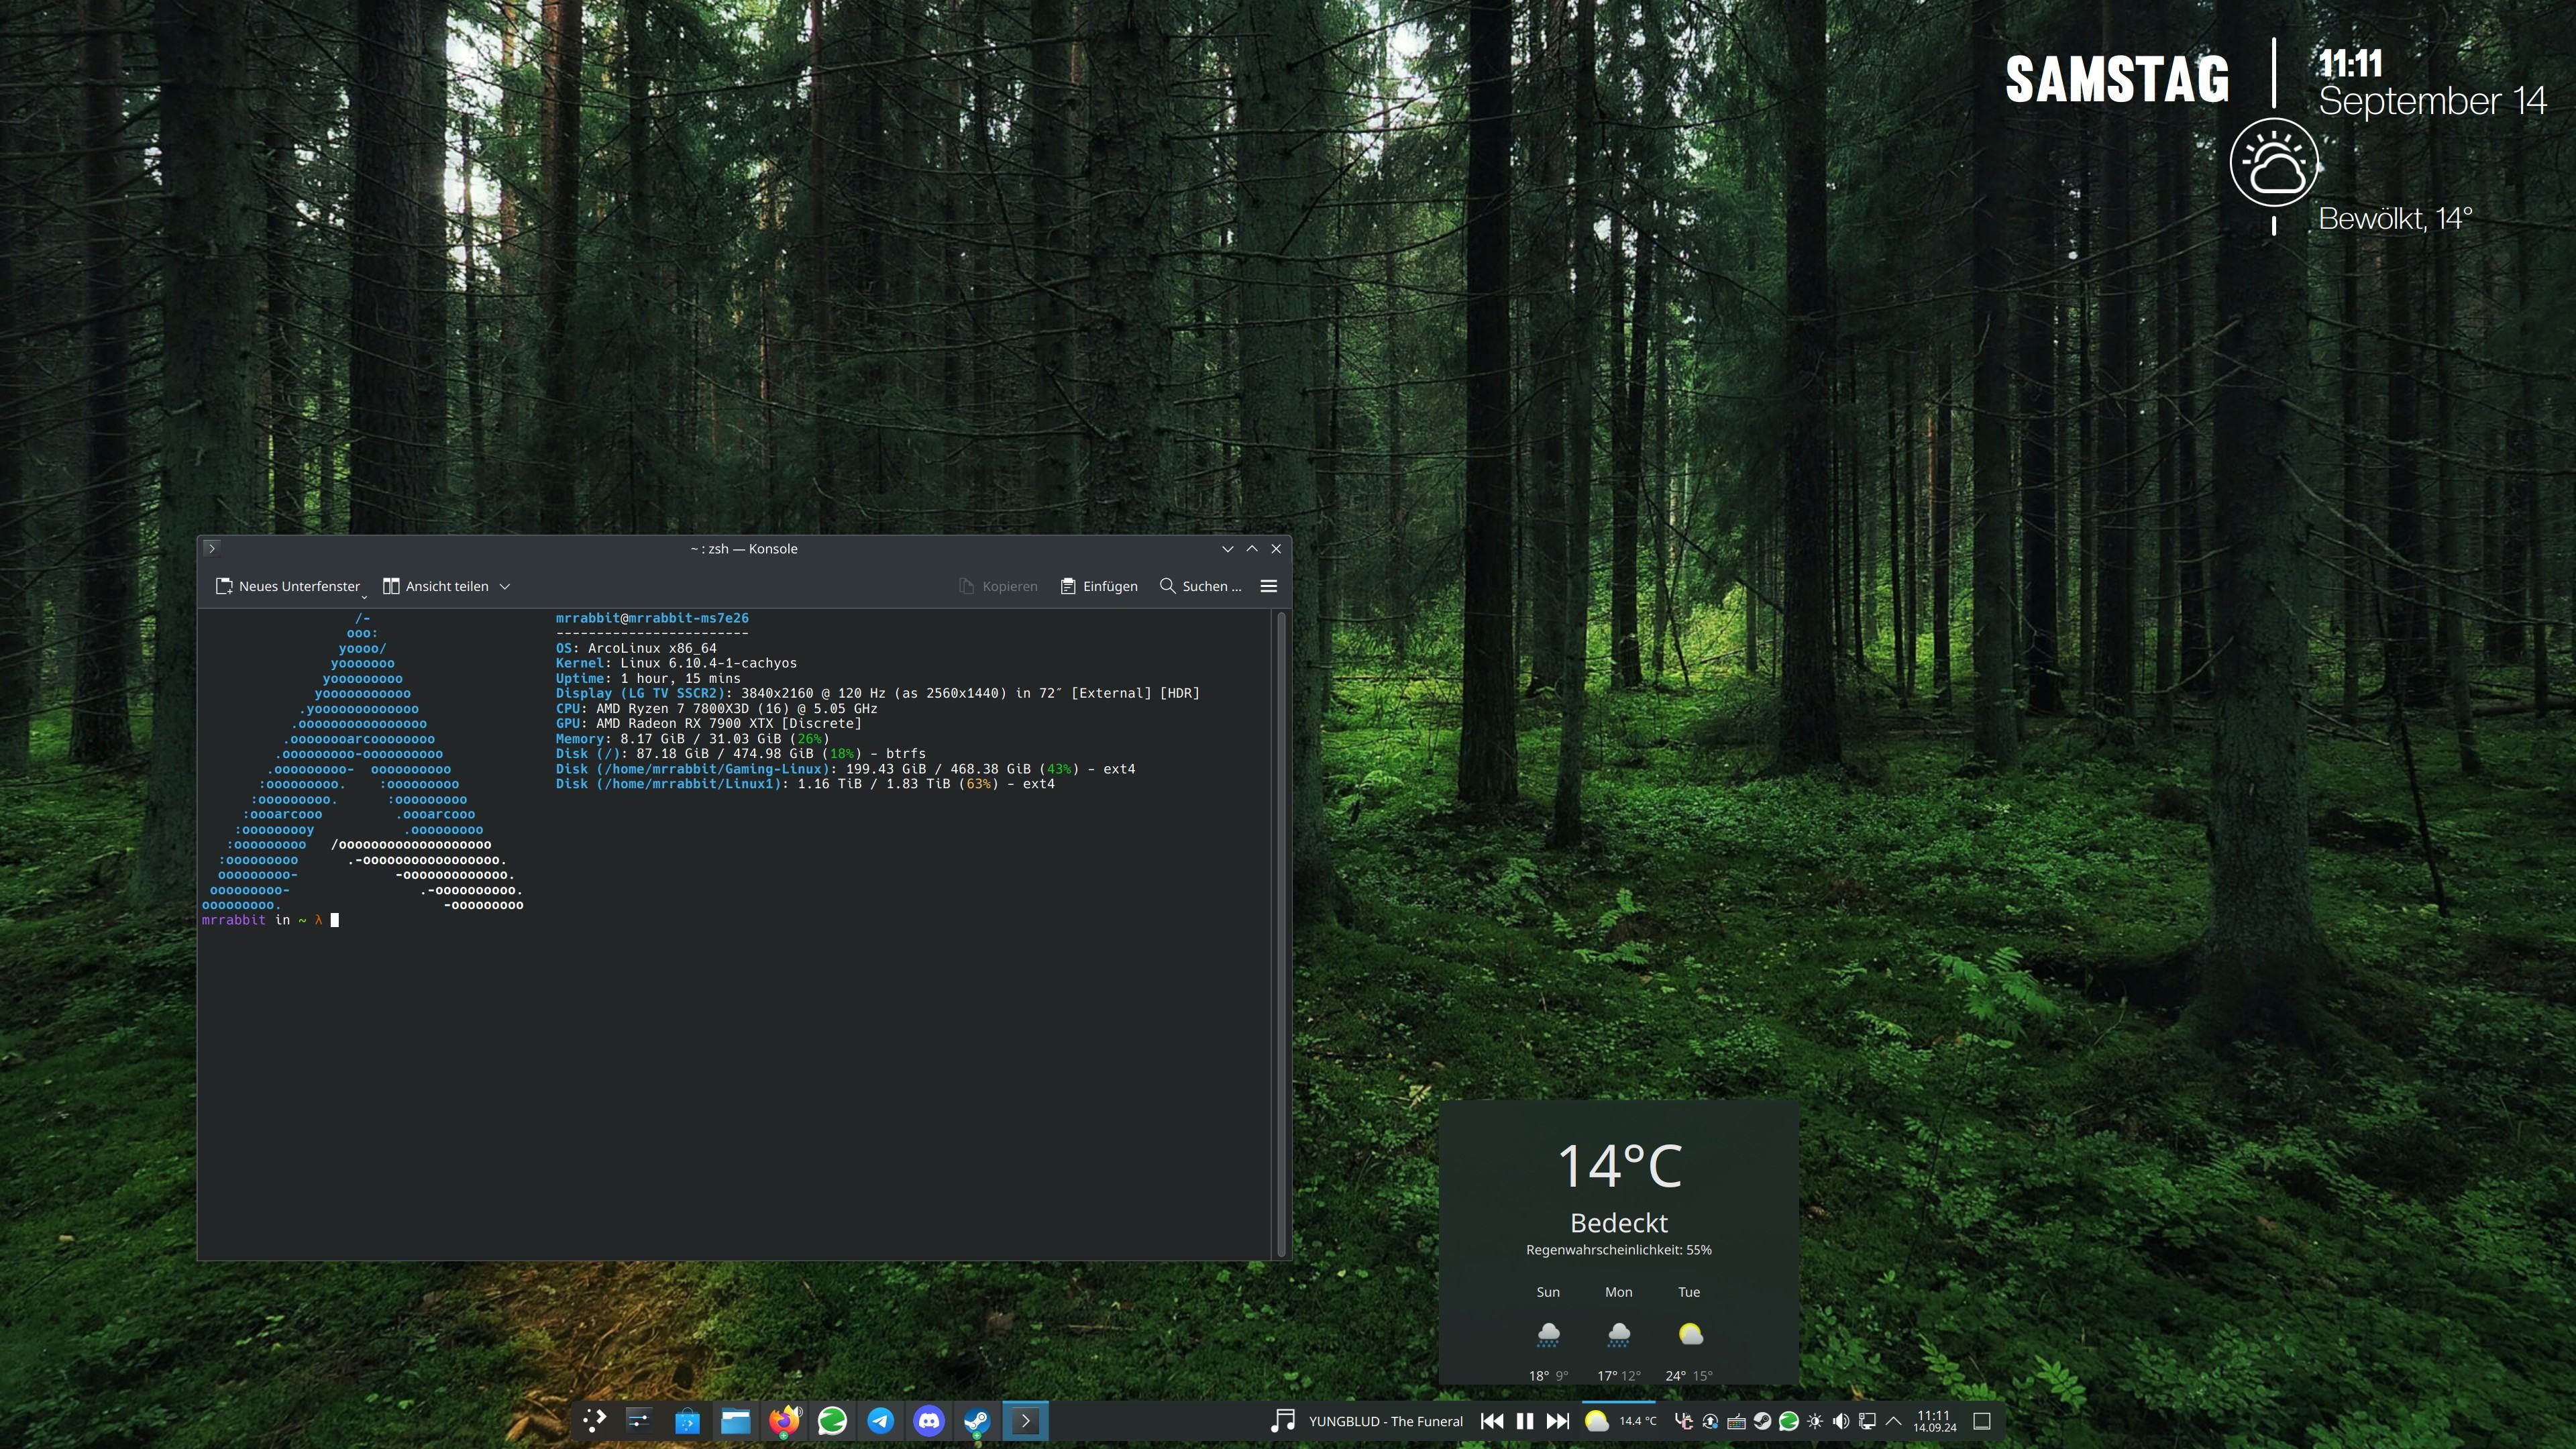Open Firefox from the taskbar
This screenshot has height=1449, width=2576.
tap(785, 1421)
